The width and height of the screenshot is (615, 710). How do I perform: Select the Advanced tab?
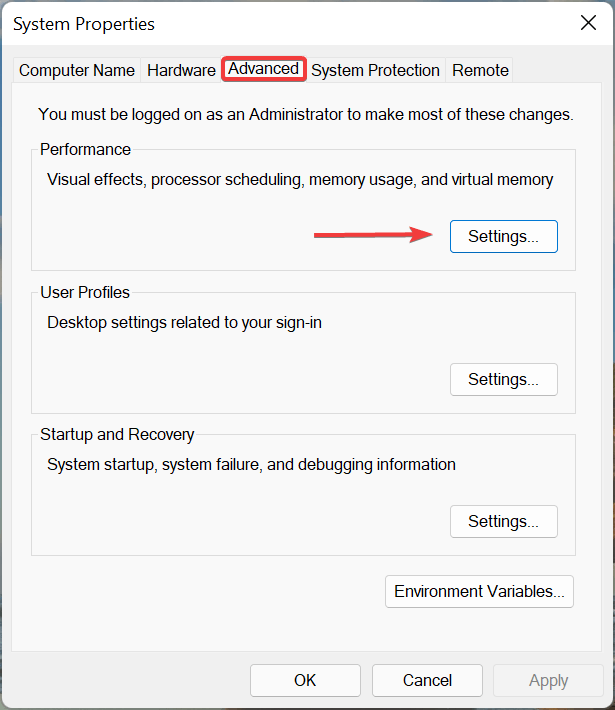pyautogui.click(x=264, y=68)
